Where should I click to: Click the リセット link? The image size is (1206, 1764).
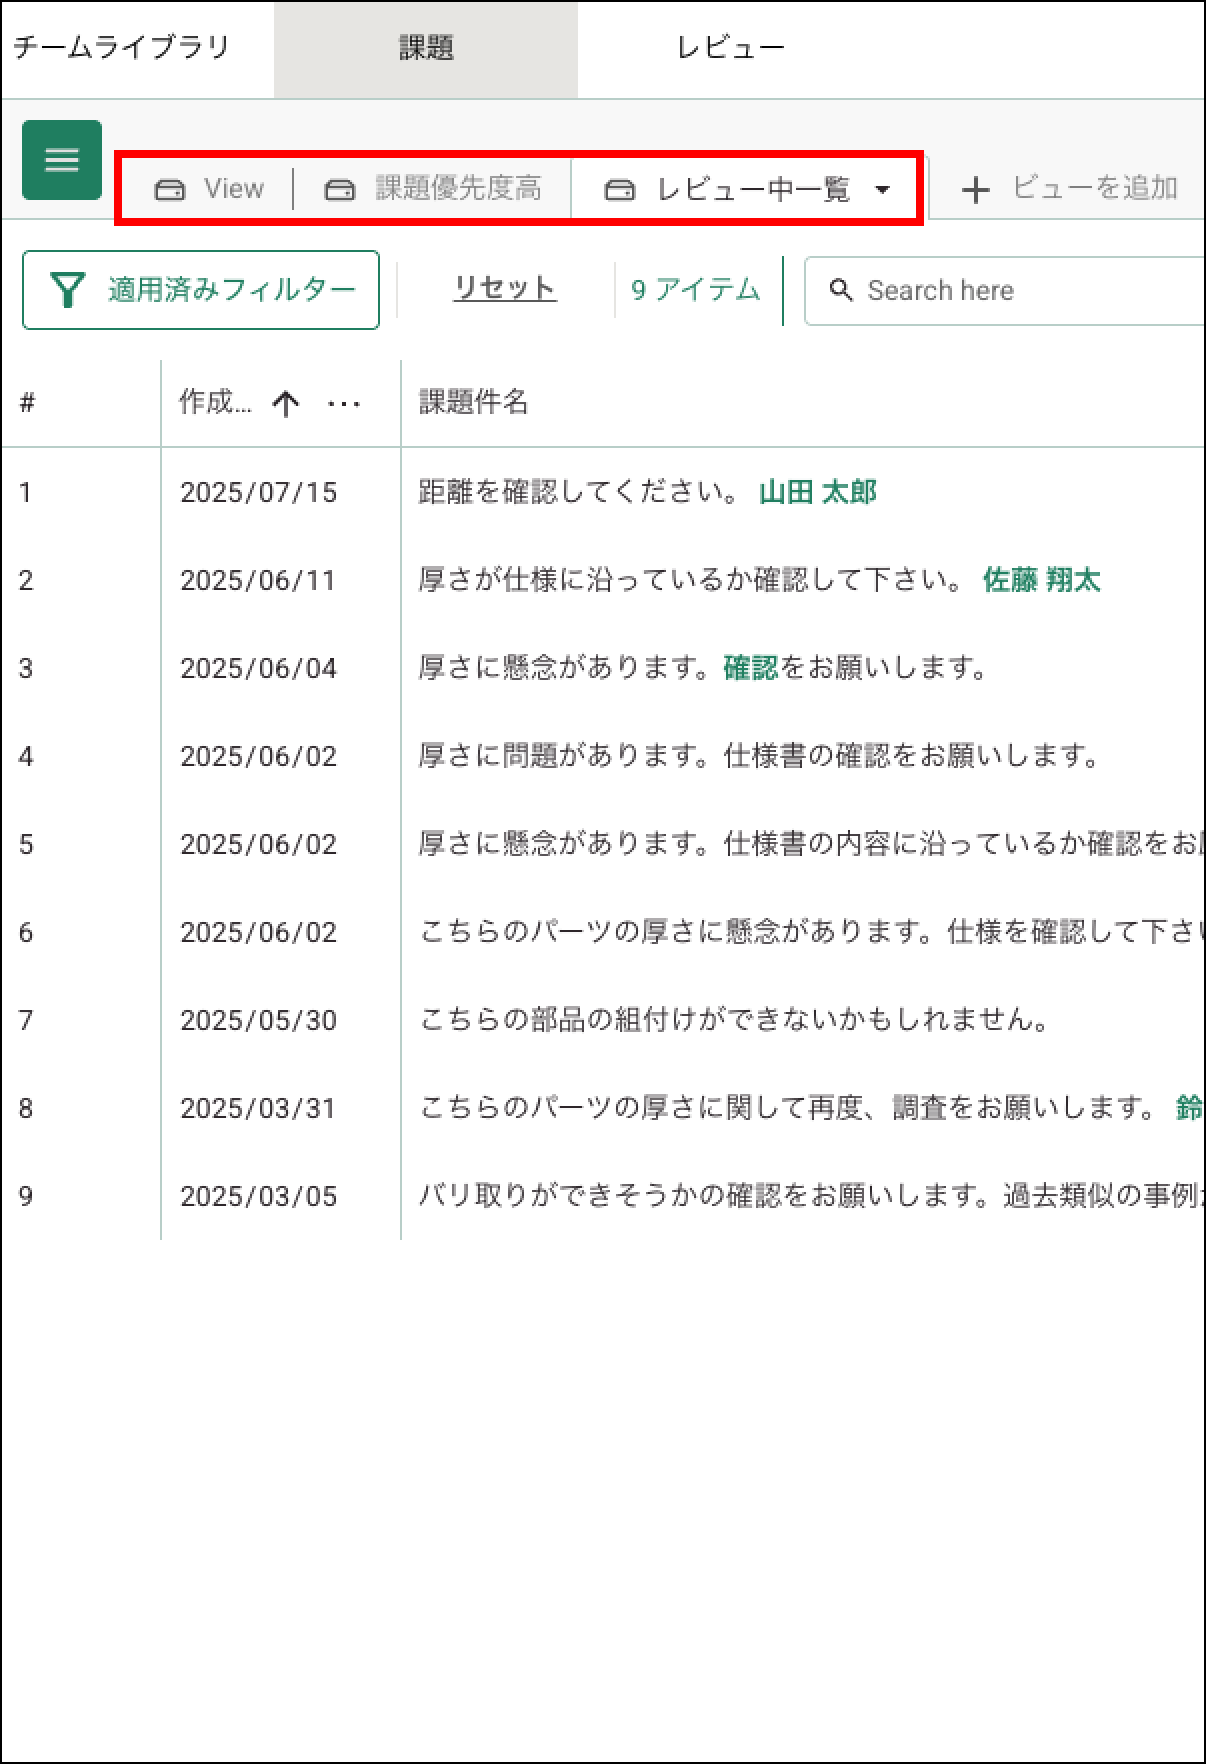pyautogui.click(x=504, y=288)
